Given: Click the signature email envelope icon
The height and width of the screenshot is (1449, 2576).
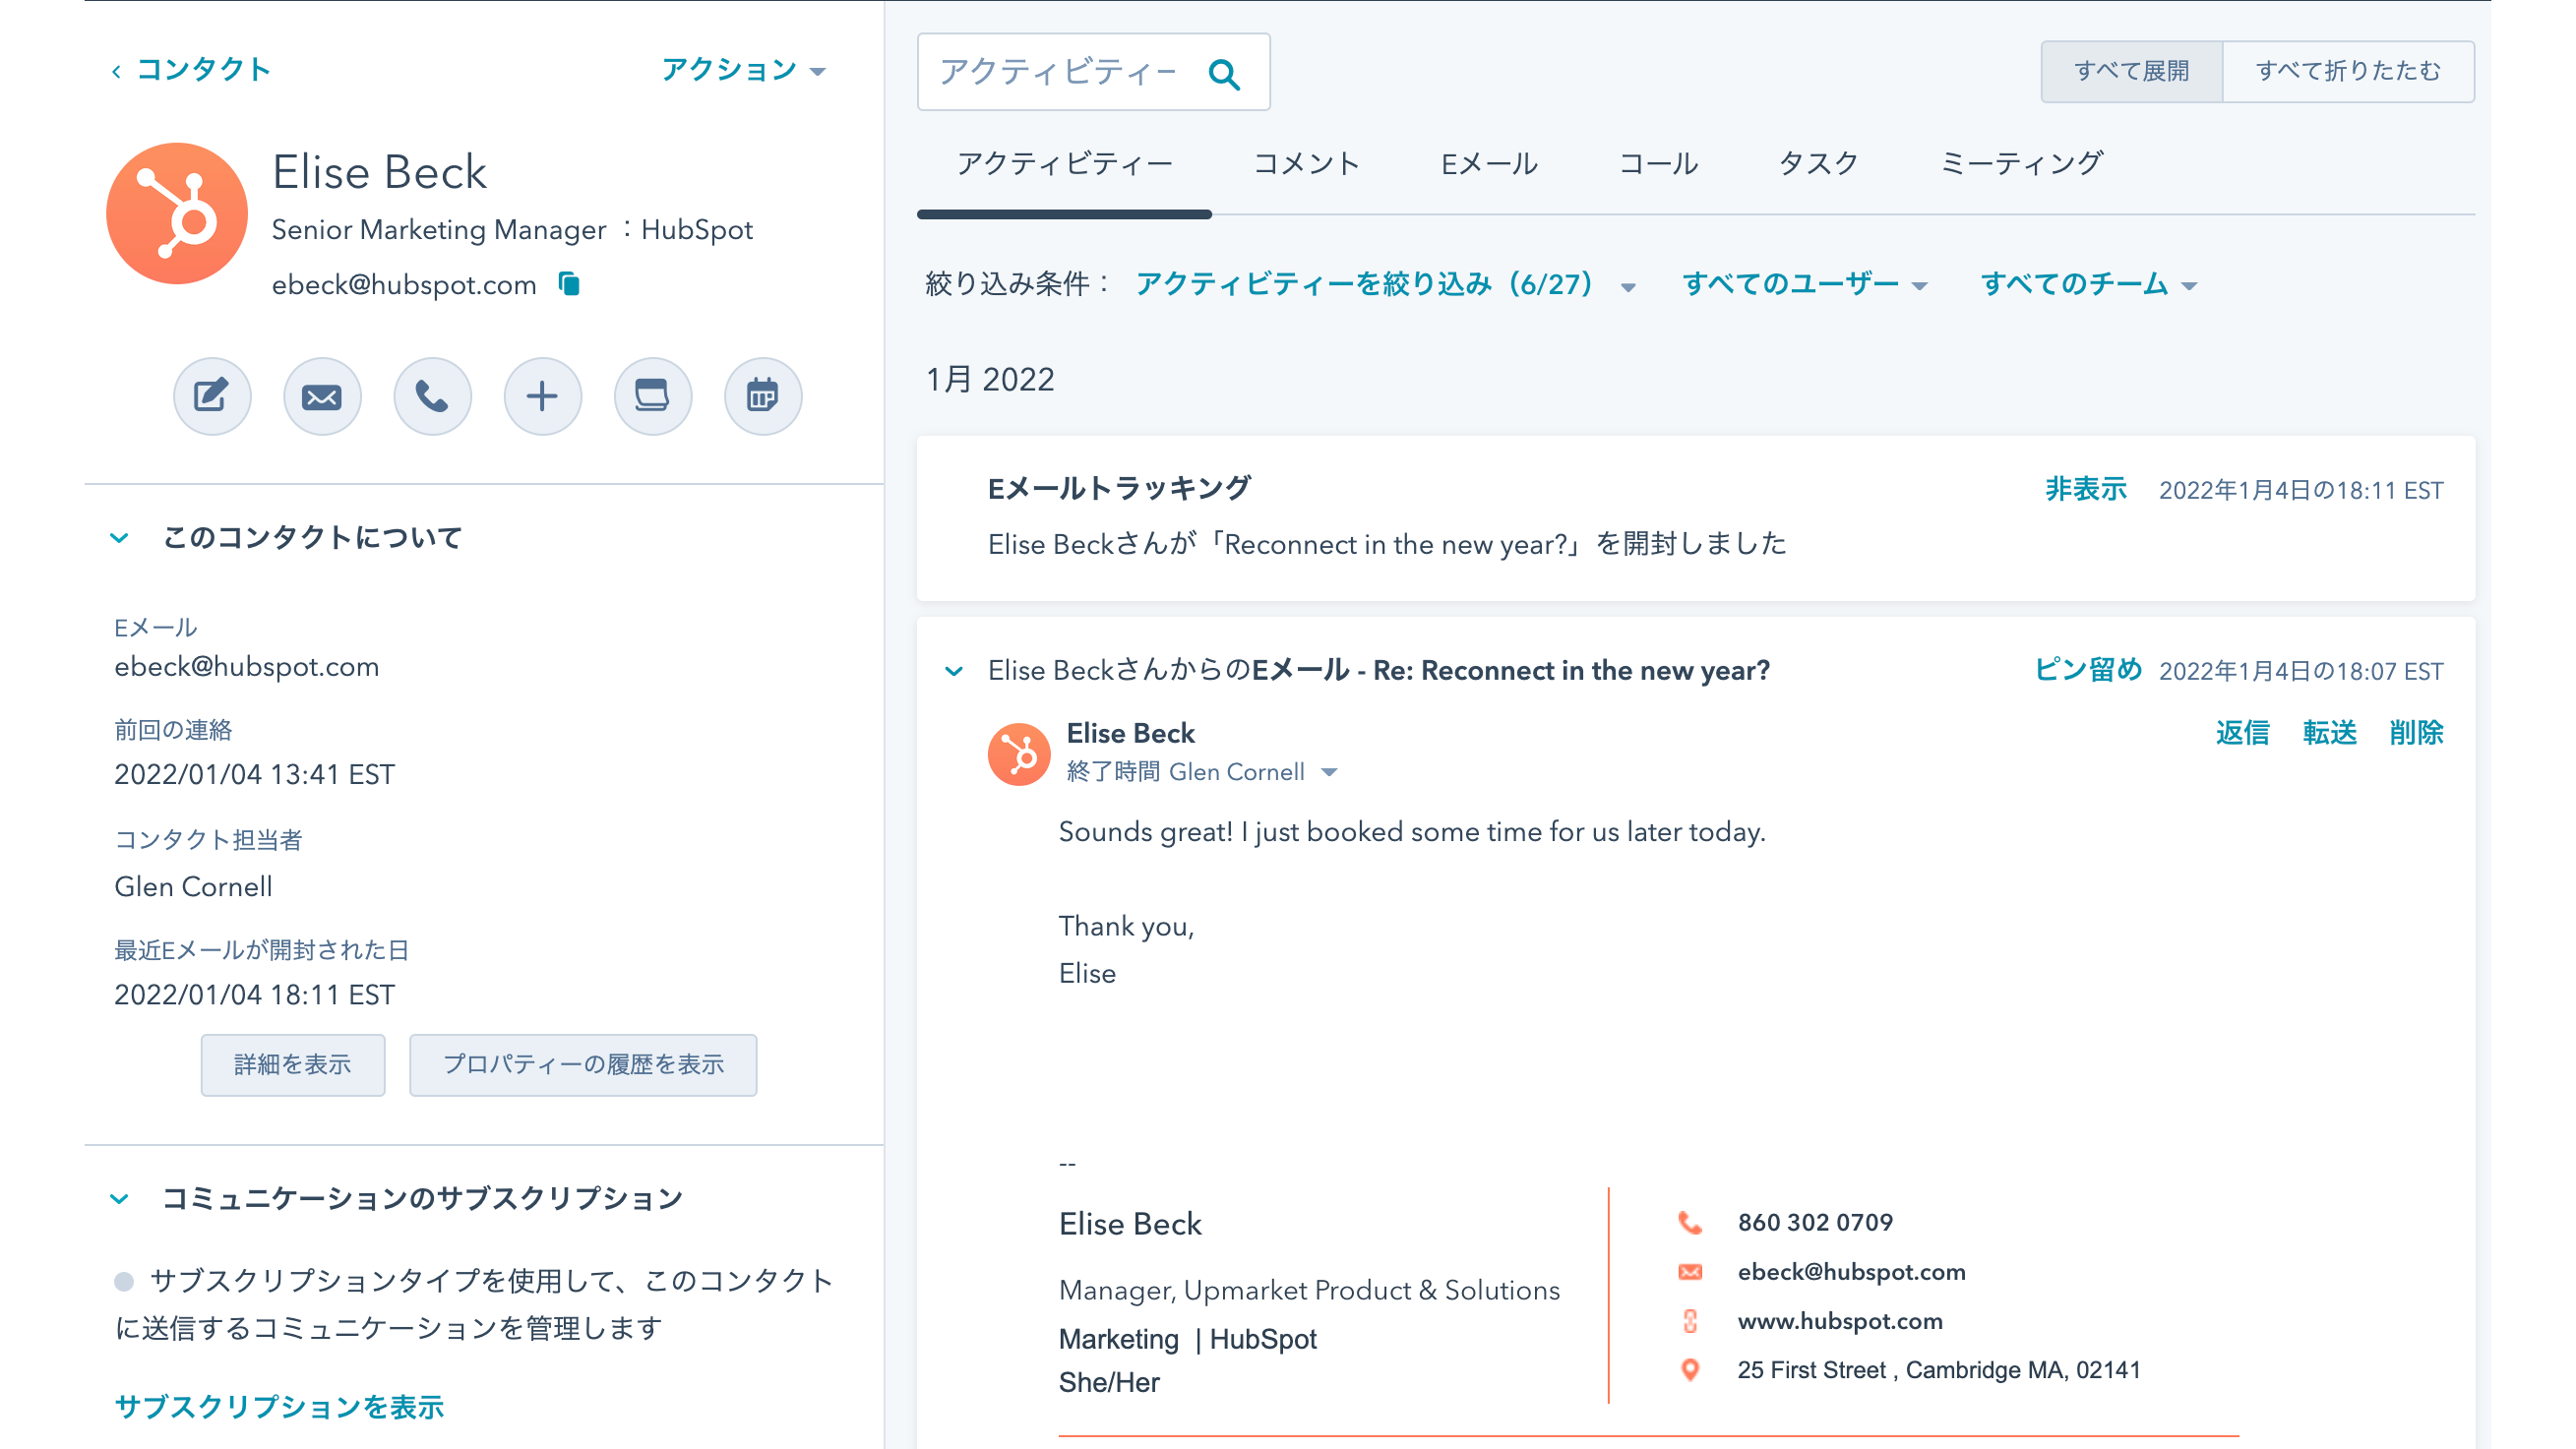Looking at the screenshot, I should [1690, 1272].
